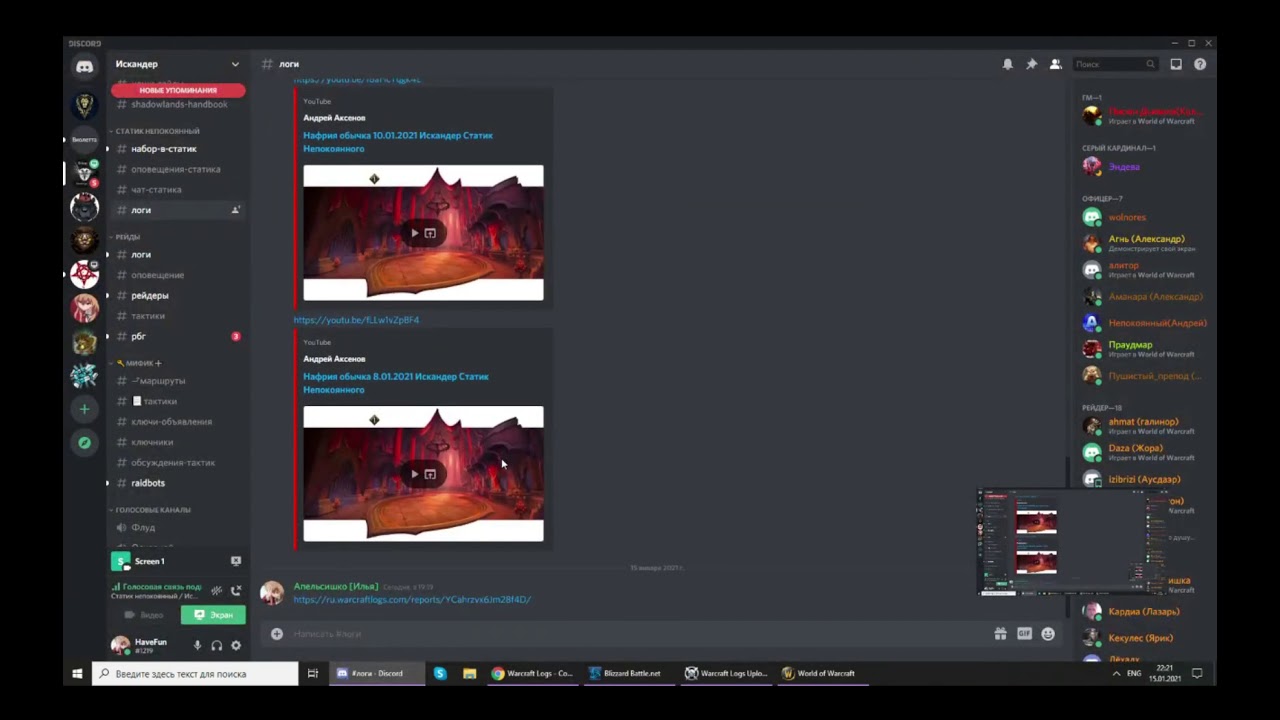Open title Нафрия обычка 10.01.2021 link
This screenshot has height=720, width=1280.
point(398,142)
